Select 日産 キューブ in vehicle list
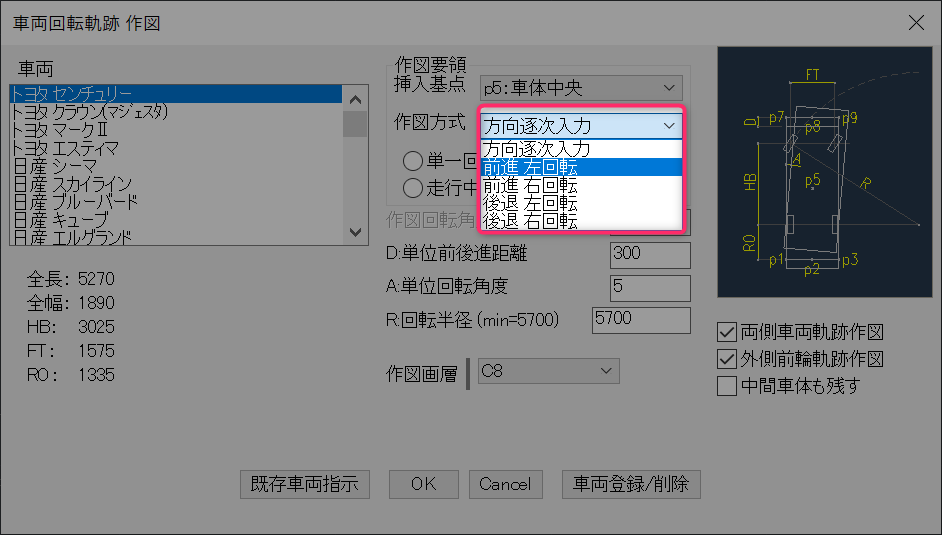 point(176,220)
